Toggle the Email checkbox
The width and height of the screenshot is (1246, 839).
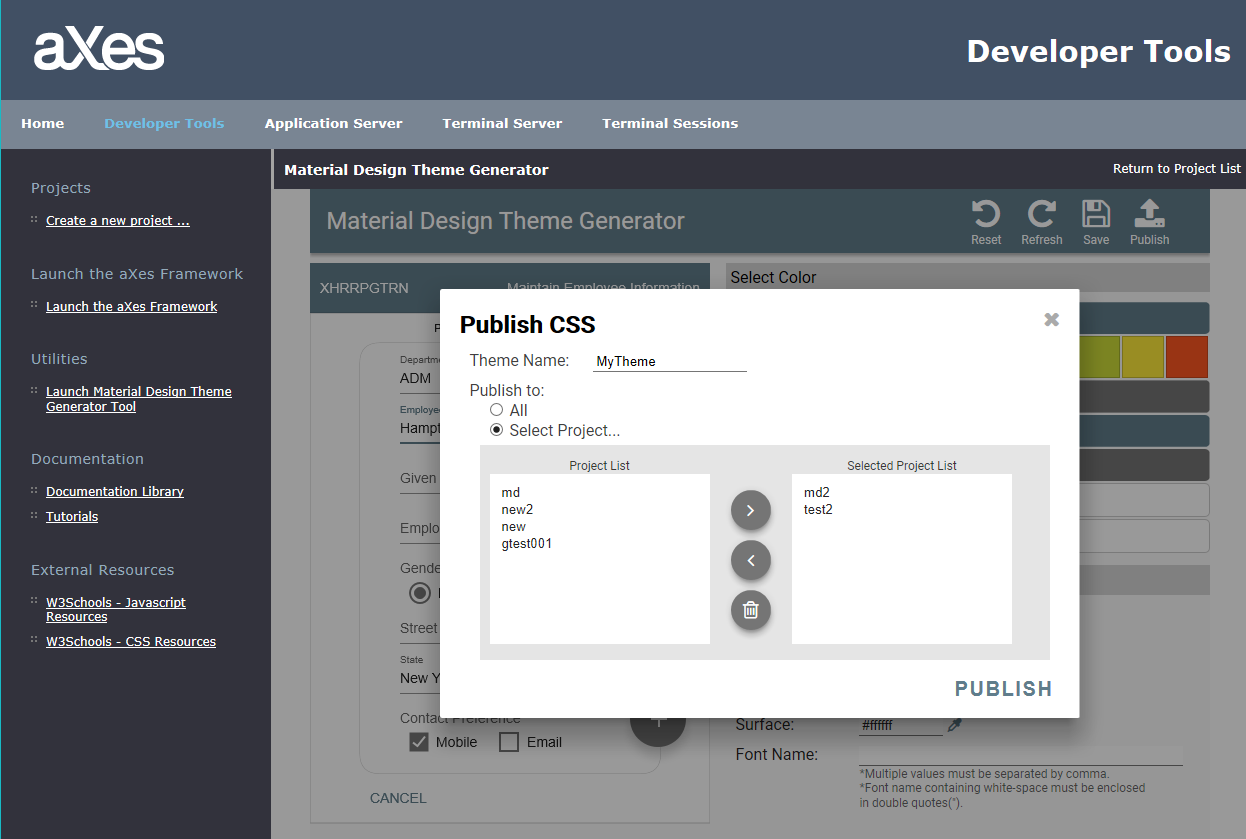tap(509, 742)
